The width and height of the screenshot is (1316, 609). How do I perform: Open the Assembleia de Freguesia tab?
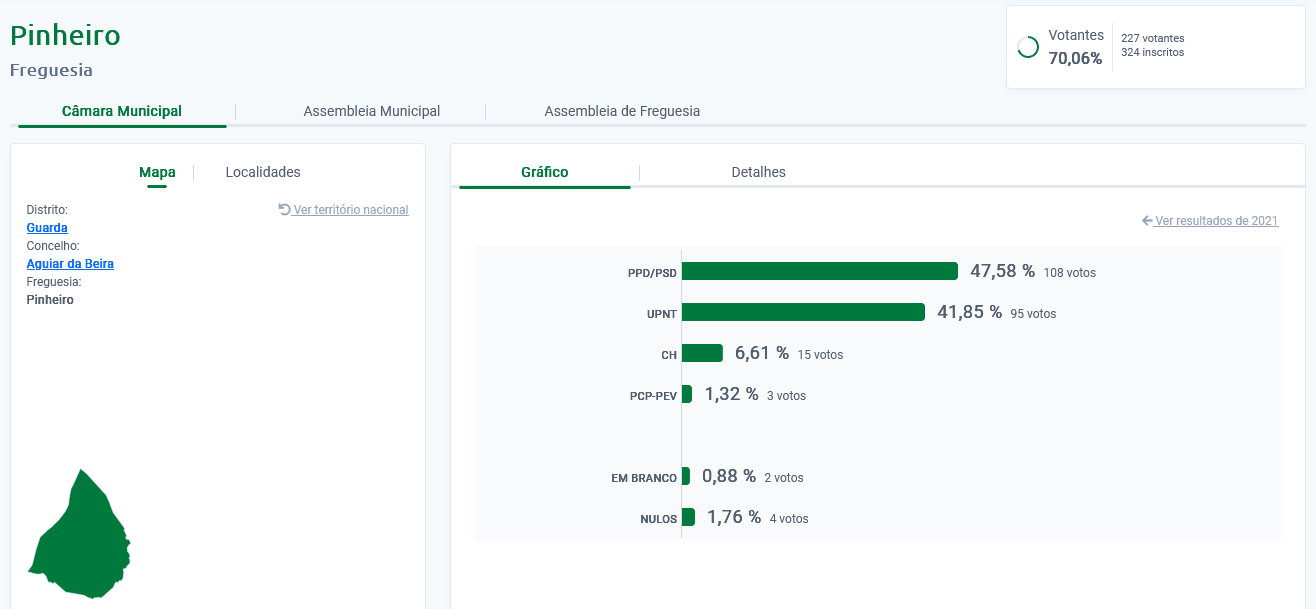622,111
